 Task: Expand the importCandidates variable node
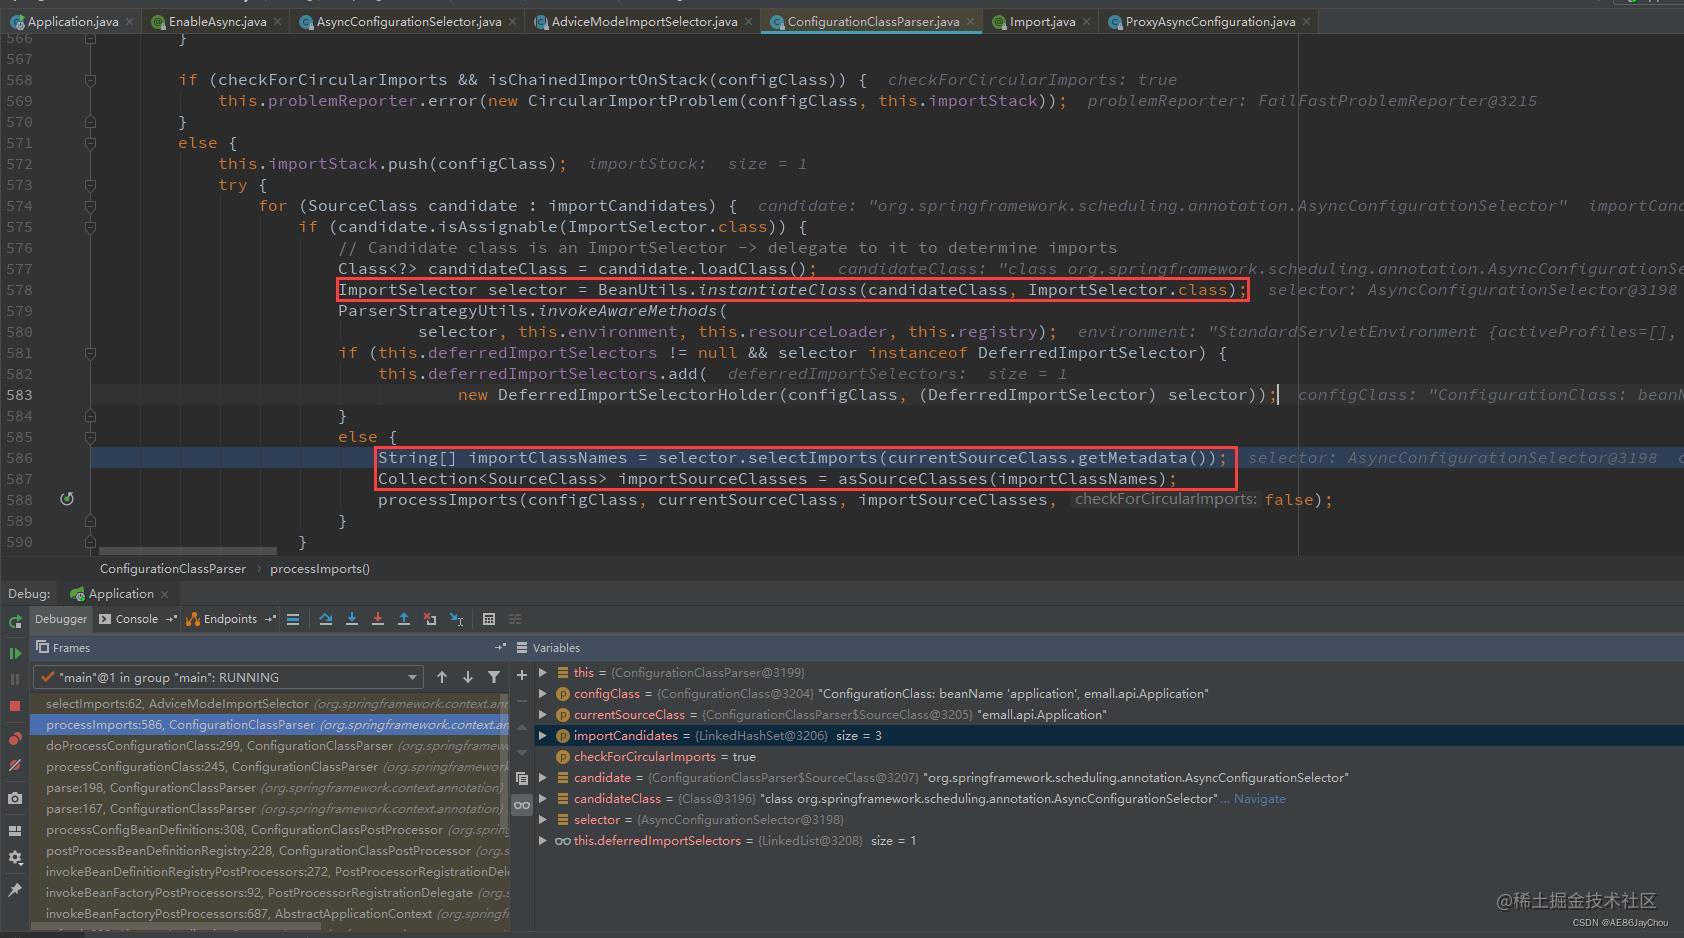pos(543,736)
